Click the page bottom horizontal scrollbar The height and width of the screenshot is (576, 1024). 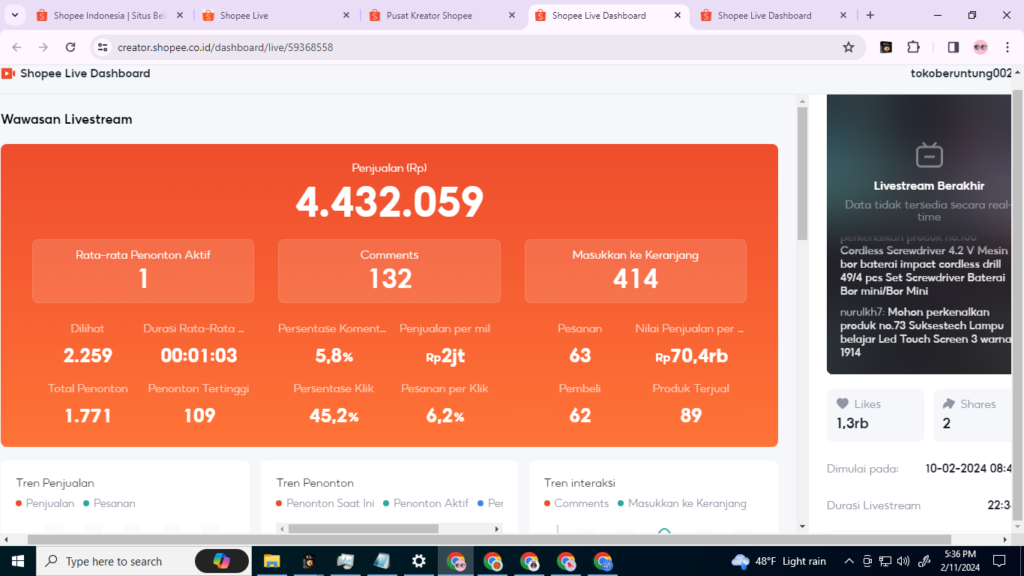[x=489, y=539]
